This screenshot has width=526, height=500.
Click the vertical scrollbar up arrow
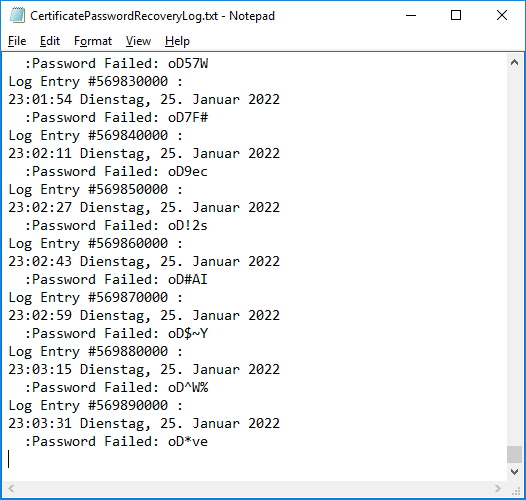514,62
